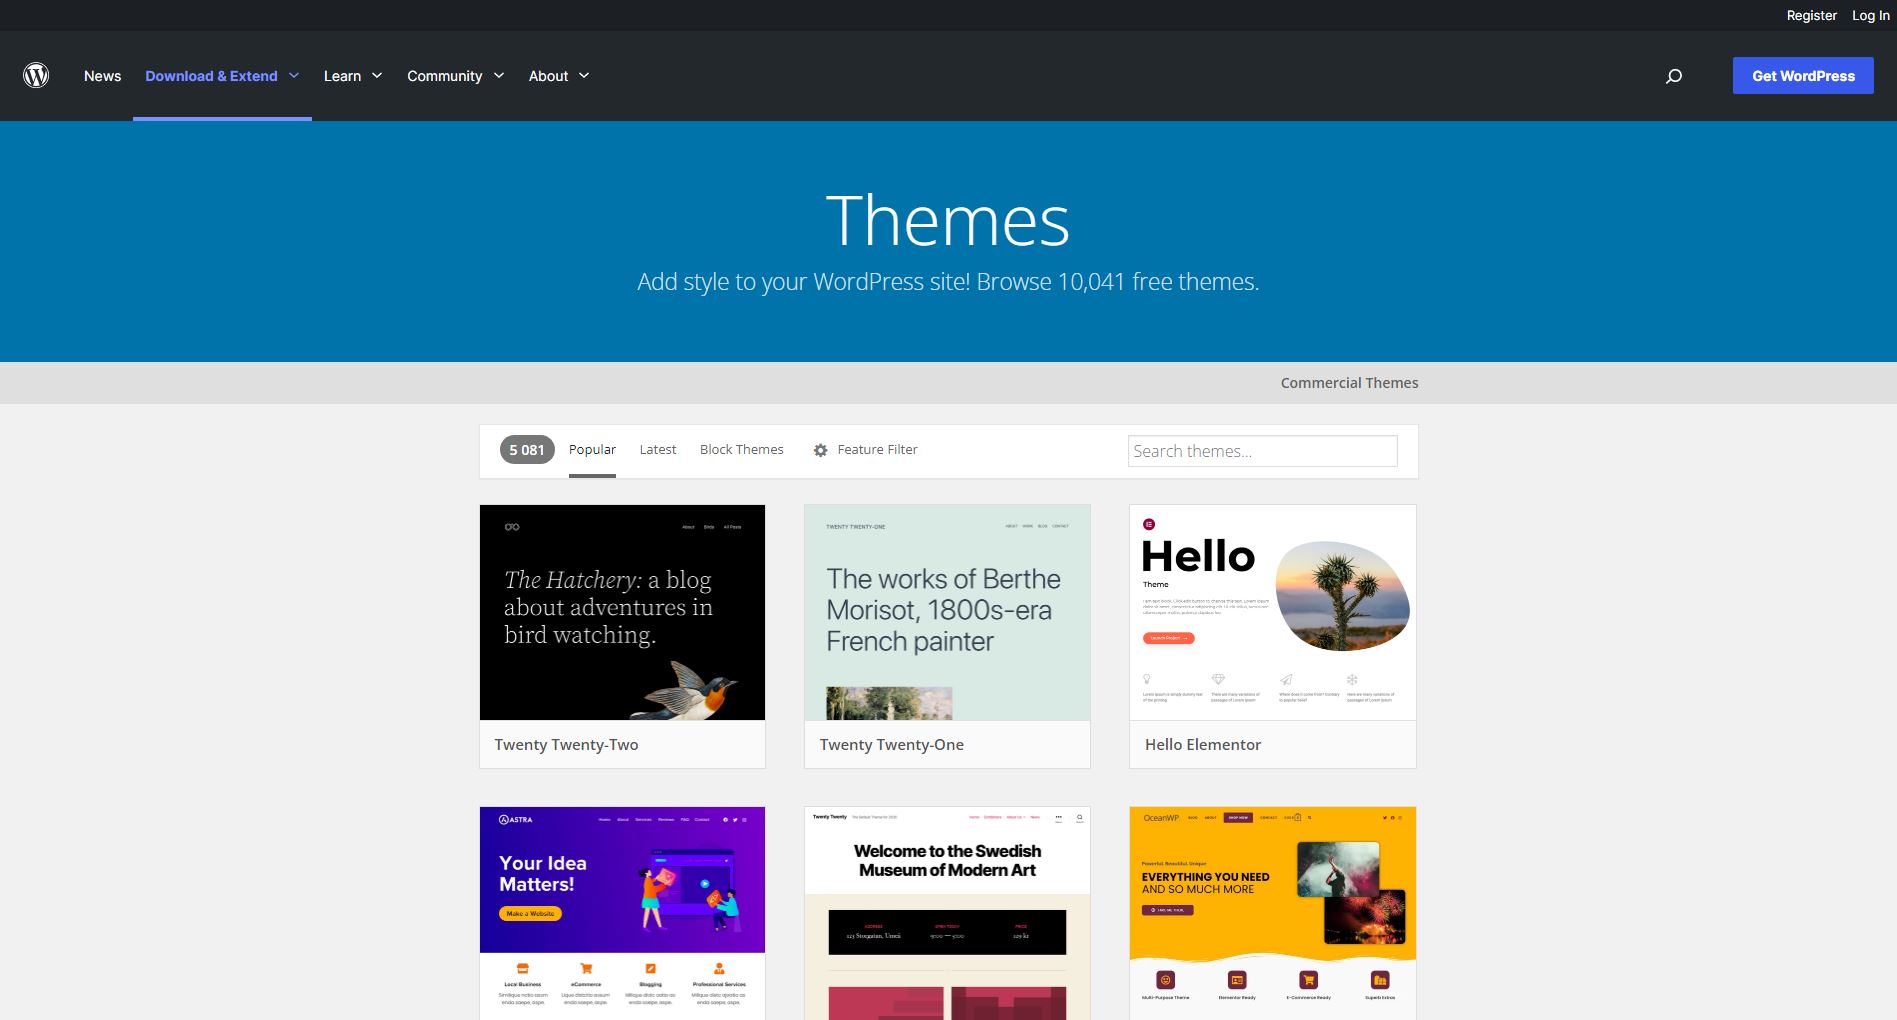Image resolution: width=1897 pixels, height=1020 pixels.
Task: Open the OceanWP theme preview thumbnail
Action: [1272, 913]
